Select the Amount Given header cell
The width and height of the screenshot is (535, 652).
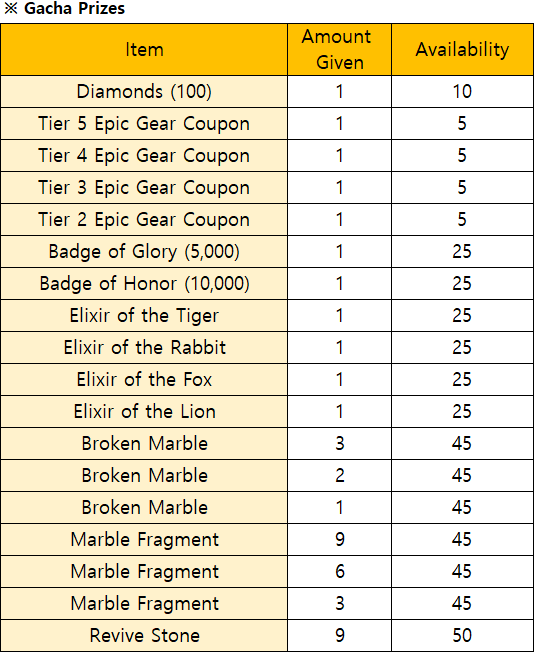click(x=339, y=49)
